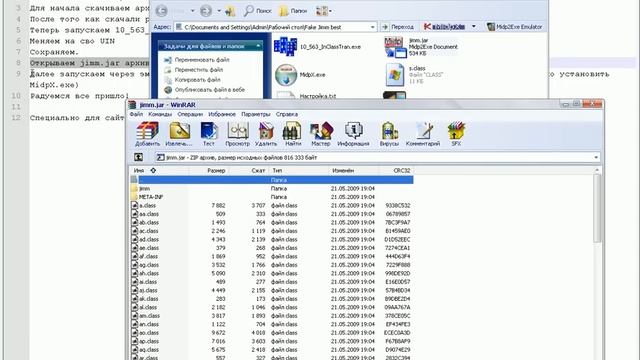
Task: Select a.class in the archive list
Action: point(271,205)
